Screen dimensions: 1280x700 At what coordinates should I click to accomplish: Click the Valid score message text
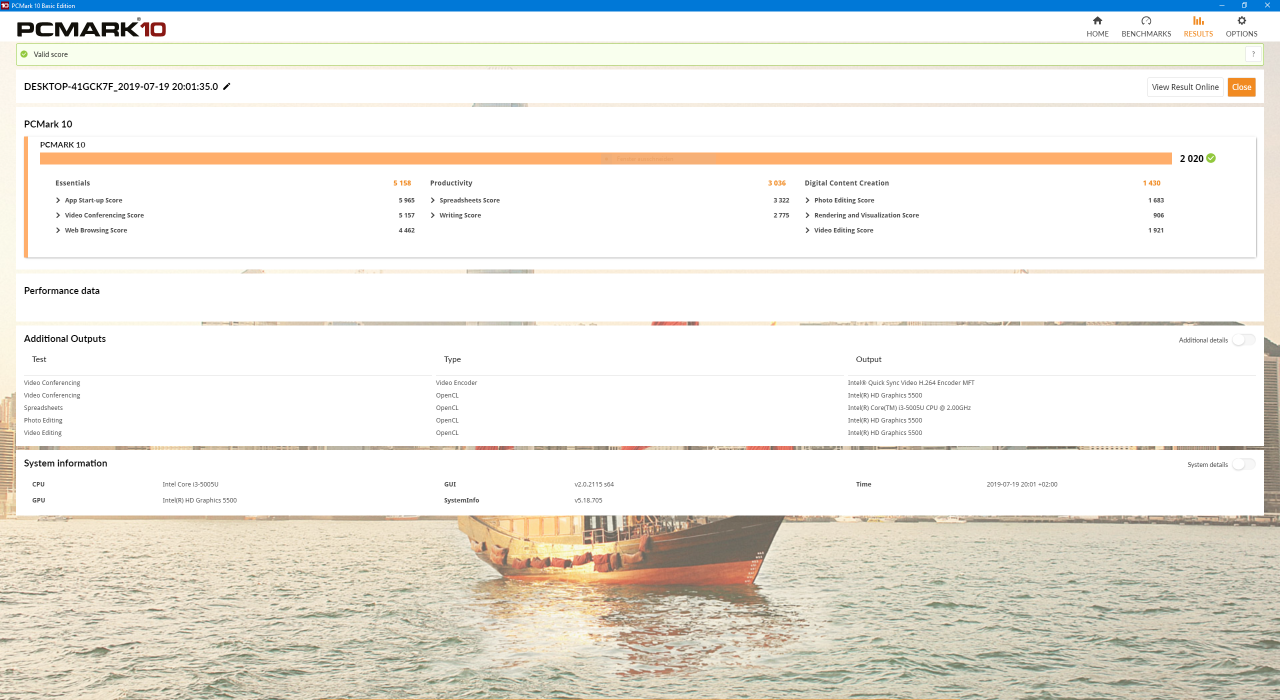coord(50,54)
